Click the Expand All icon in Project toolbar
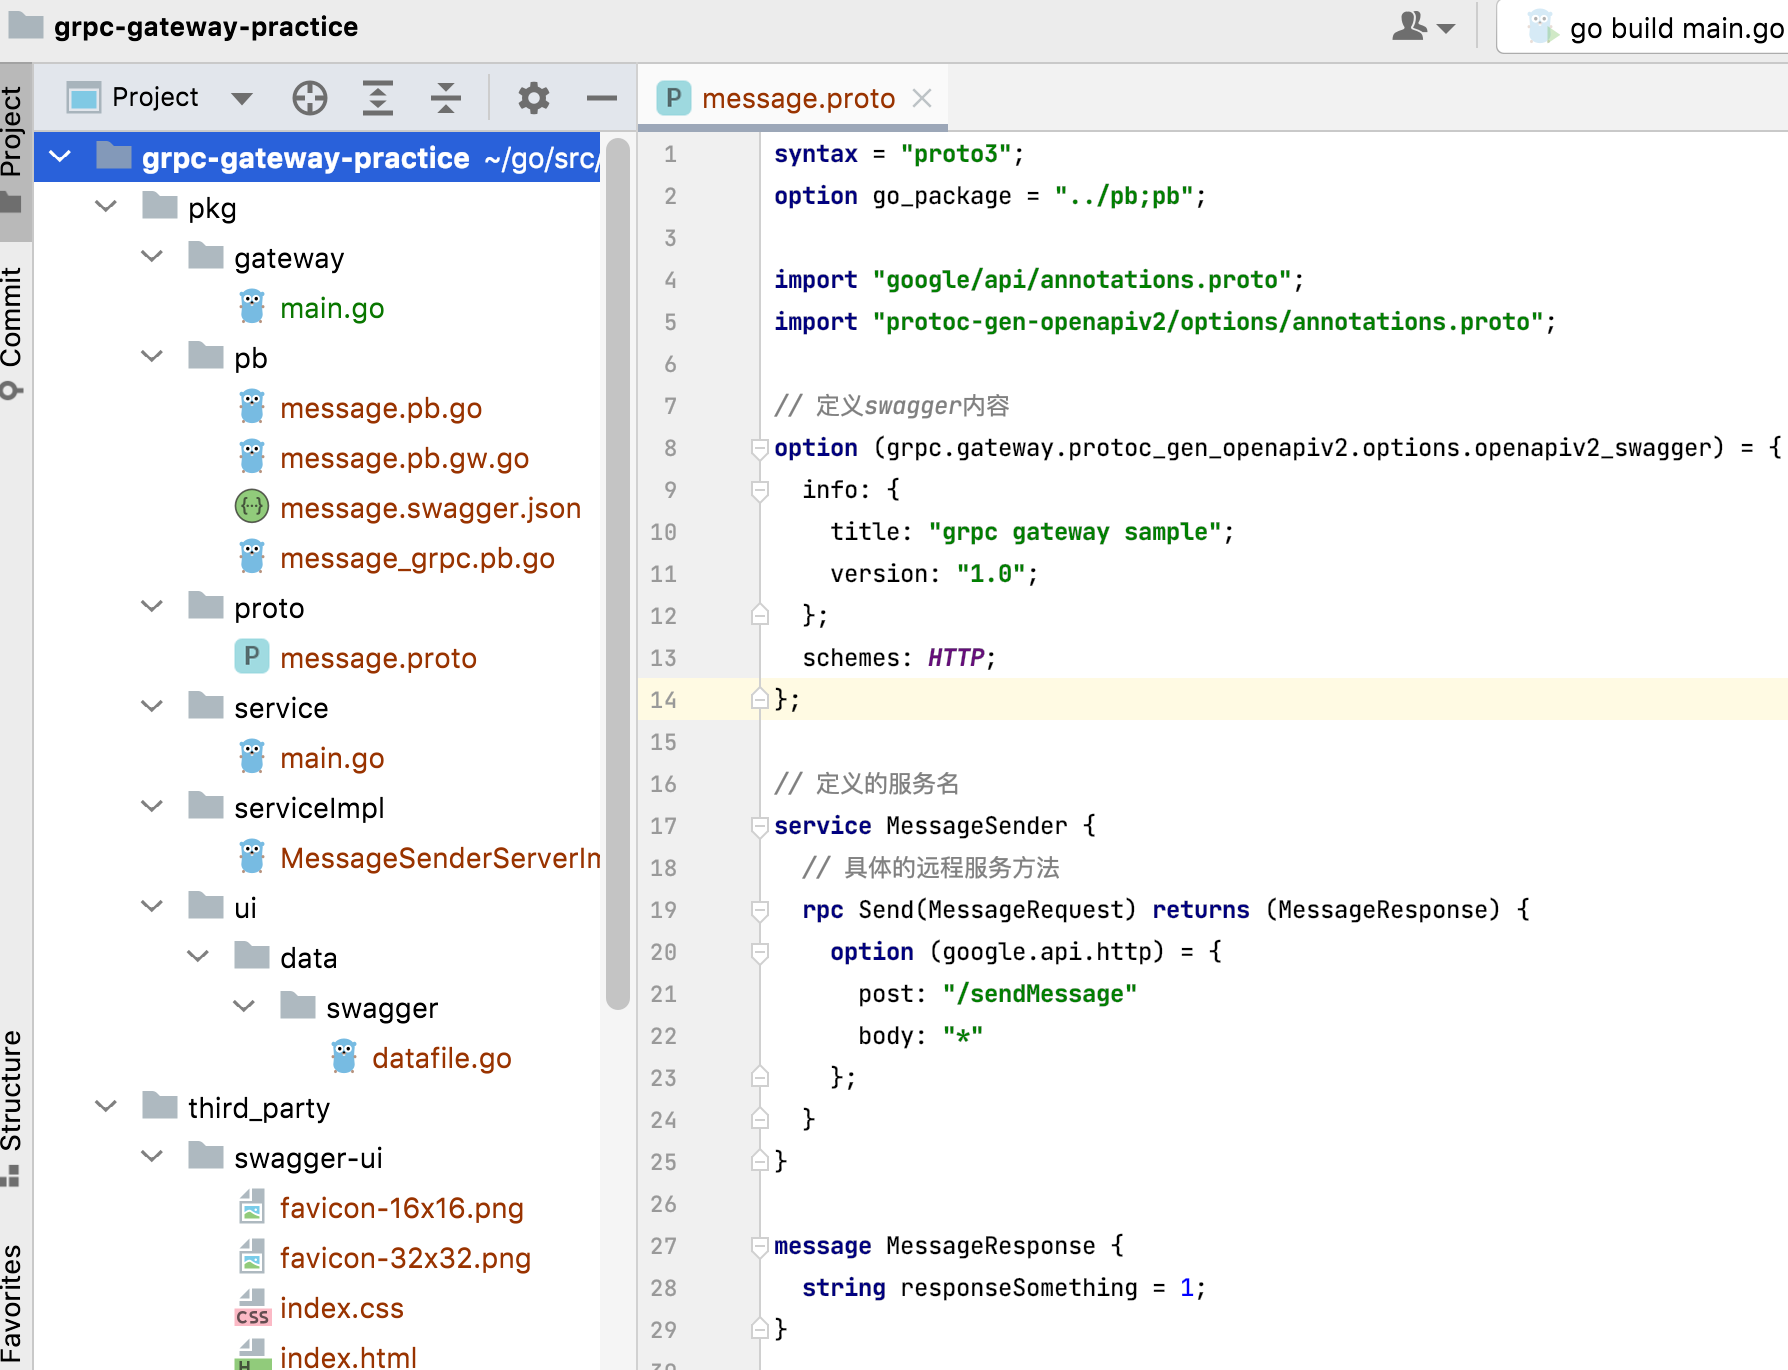Viewport: 1788px width, 1370px height. click(378, 97)
